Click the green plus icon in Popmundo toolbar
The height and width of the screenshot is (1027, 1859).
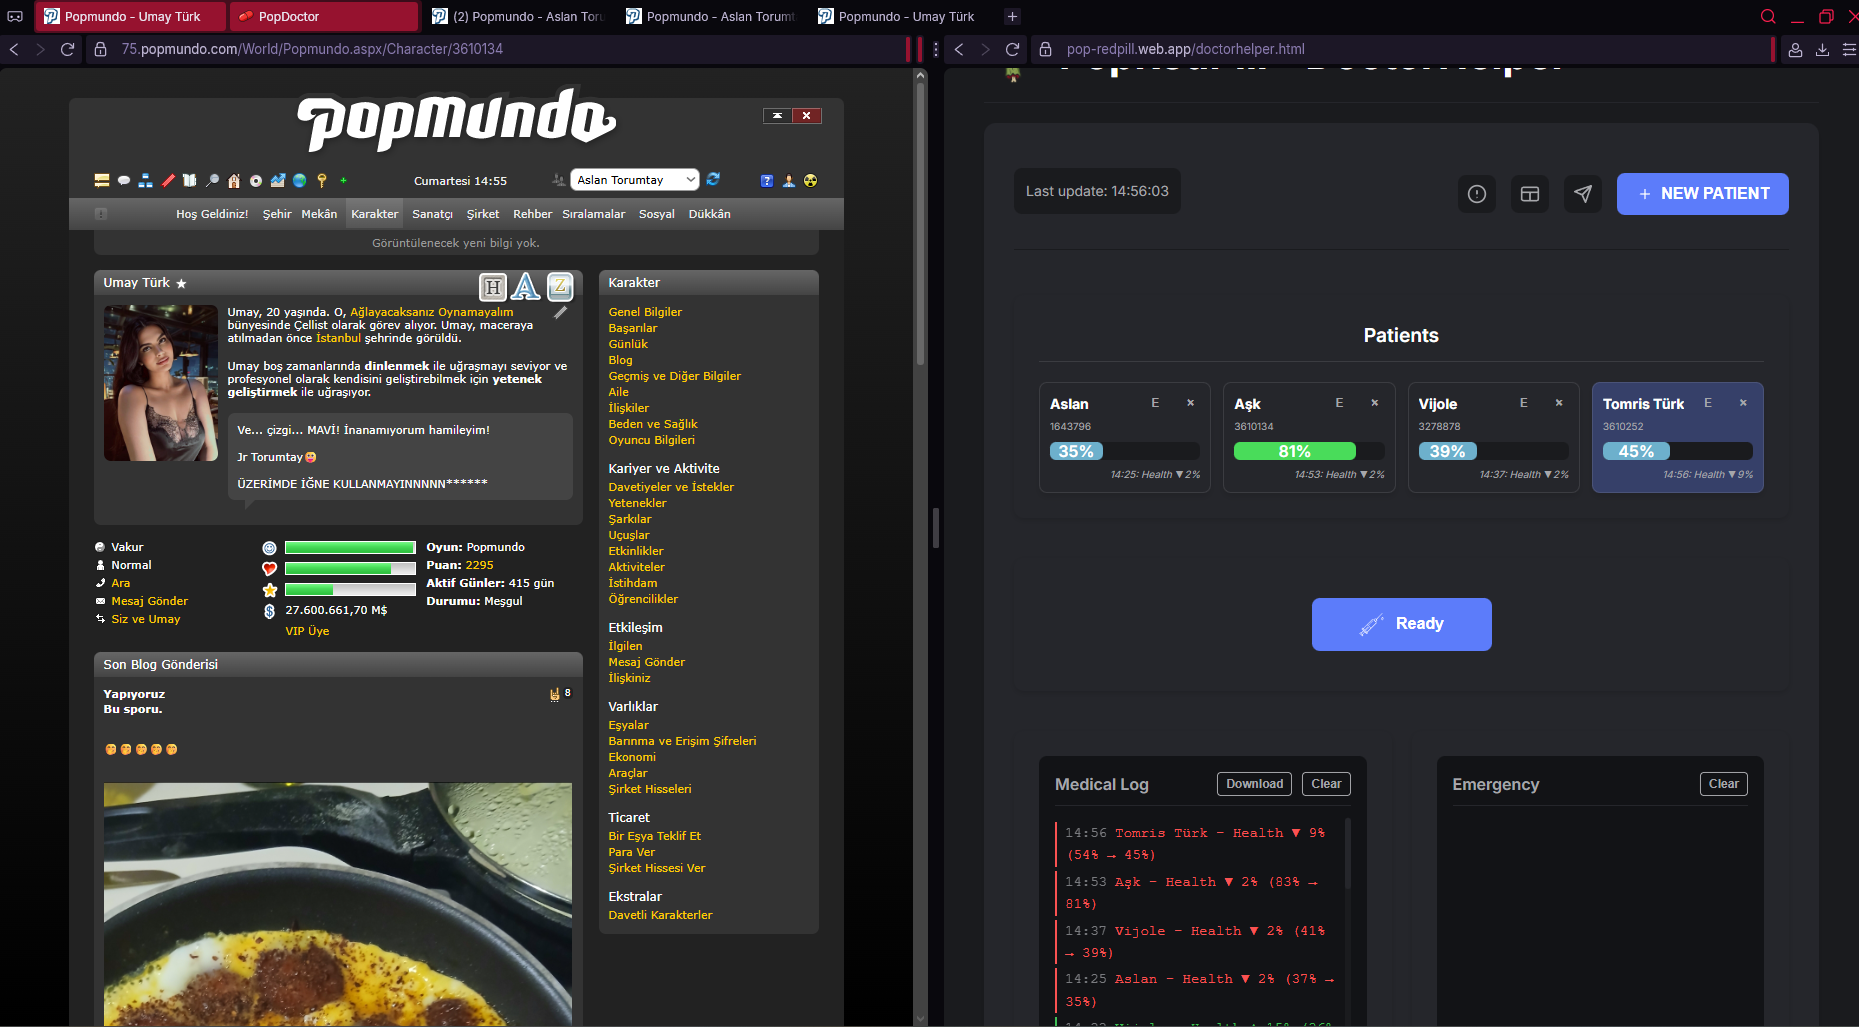343,181
